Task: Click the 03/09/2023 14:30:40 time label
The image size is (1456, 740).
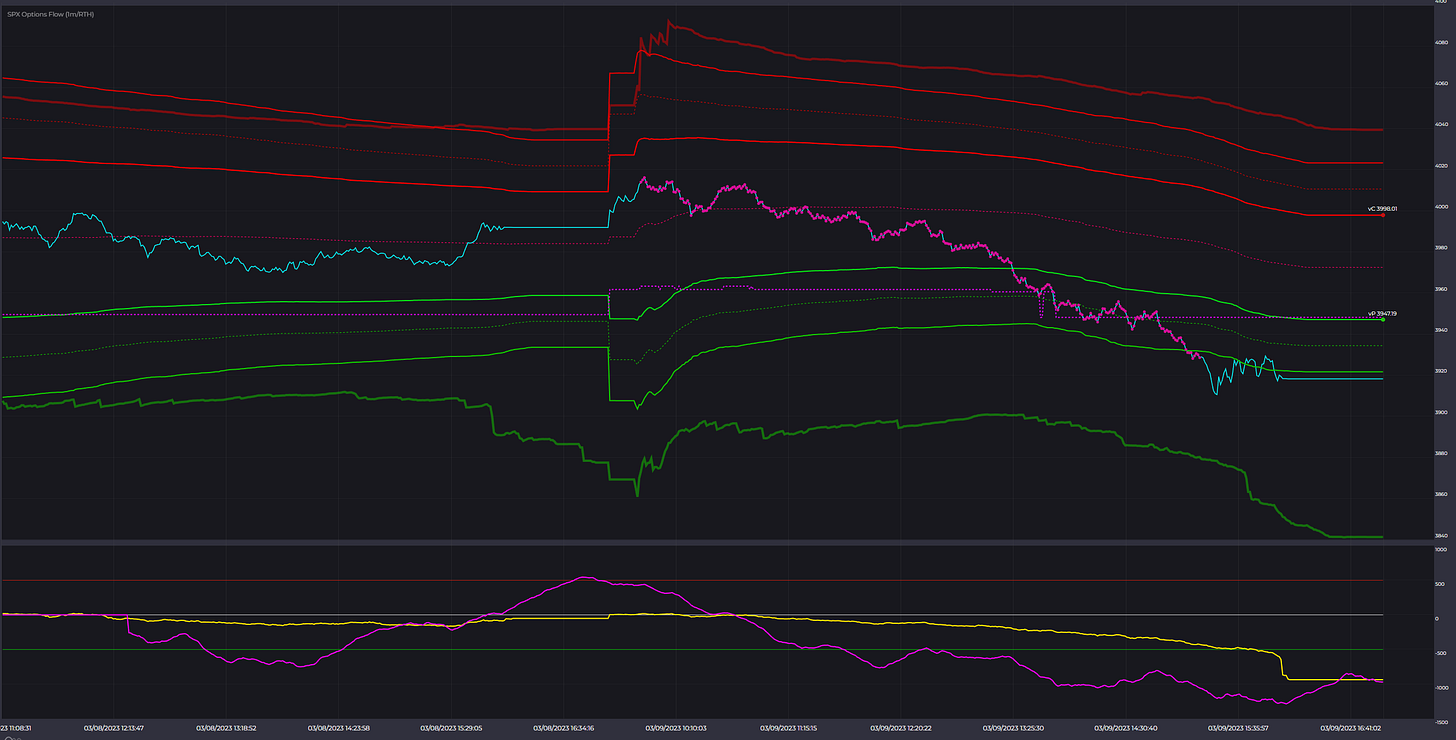Action: click(1127, 728)
